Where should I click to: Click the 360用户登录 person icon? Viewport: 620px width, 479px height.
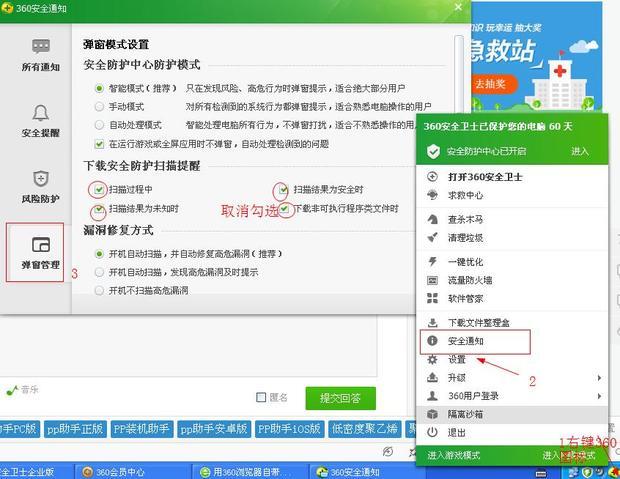(433, 396)
